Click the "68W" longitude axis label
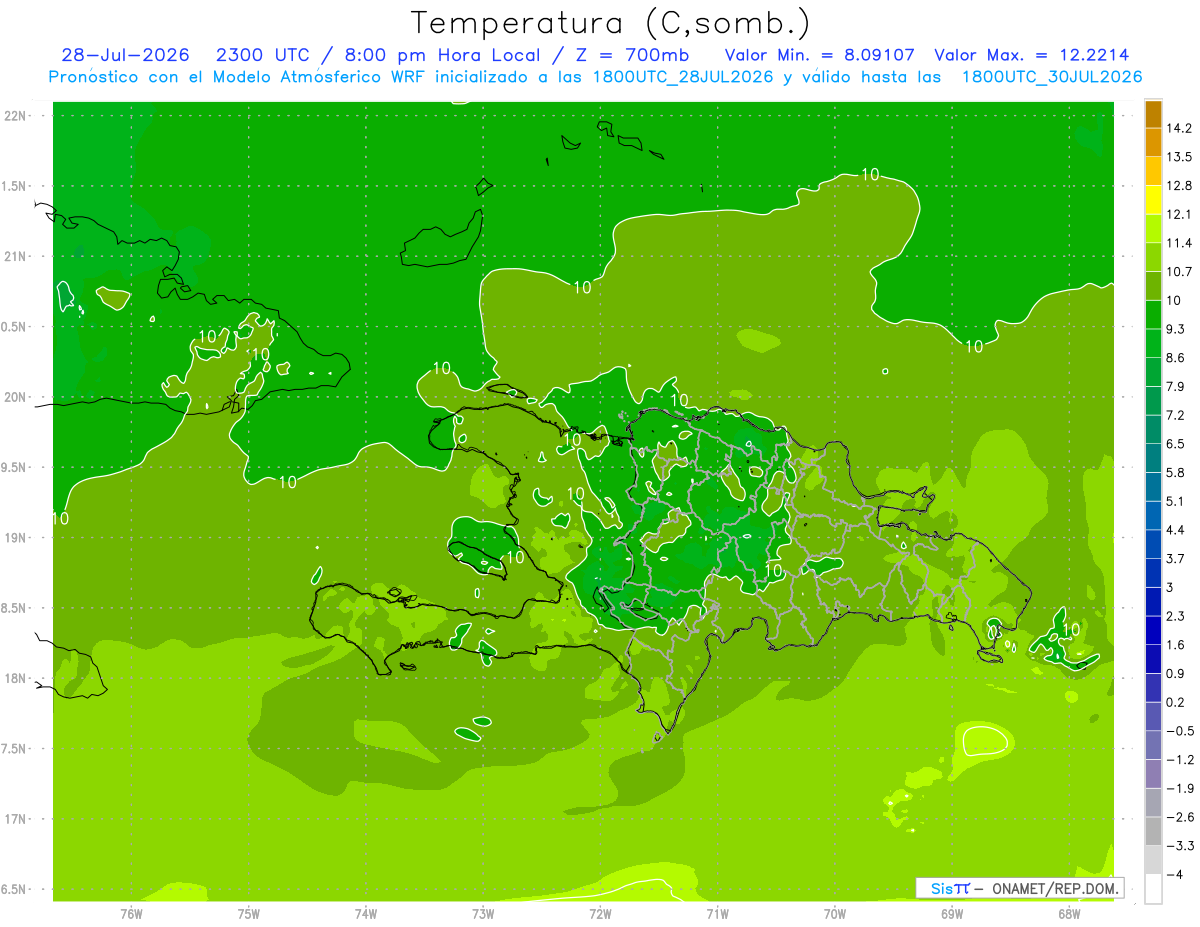The height and width of the screenshot is (927, 1200). [x=1068, y=913]
